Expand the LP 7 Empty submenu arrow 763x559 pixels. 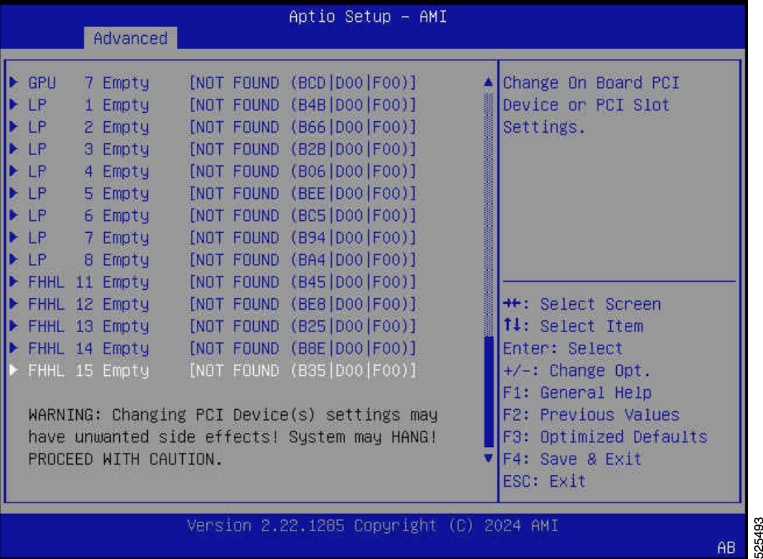click(14, 237)
